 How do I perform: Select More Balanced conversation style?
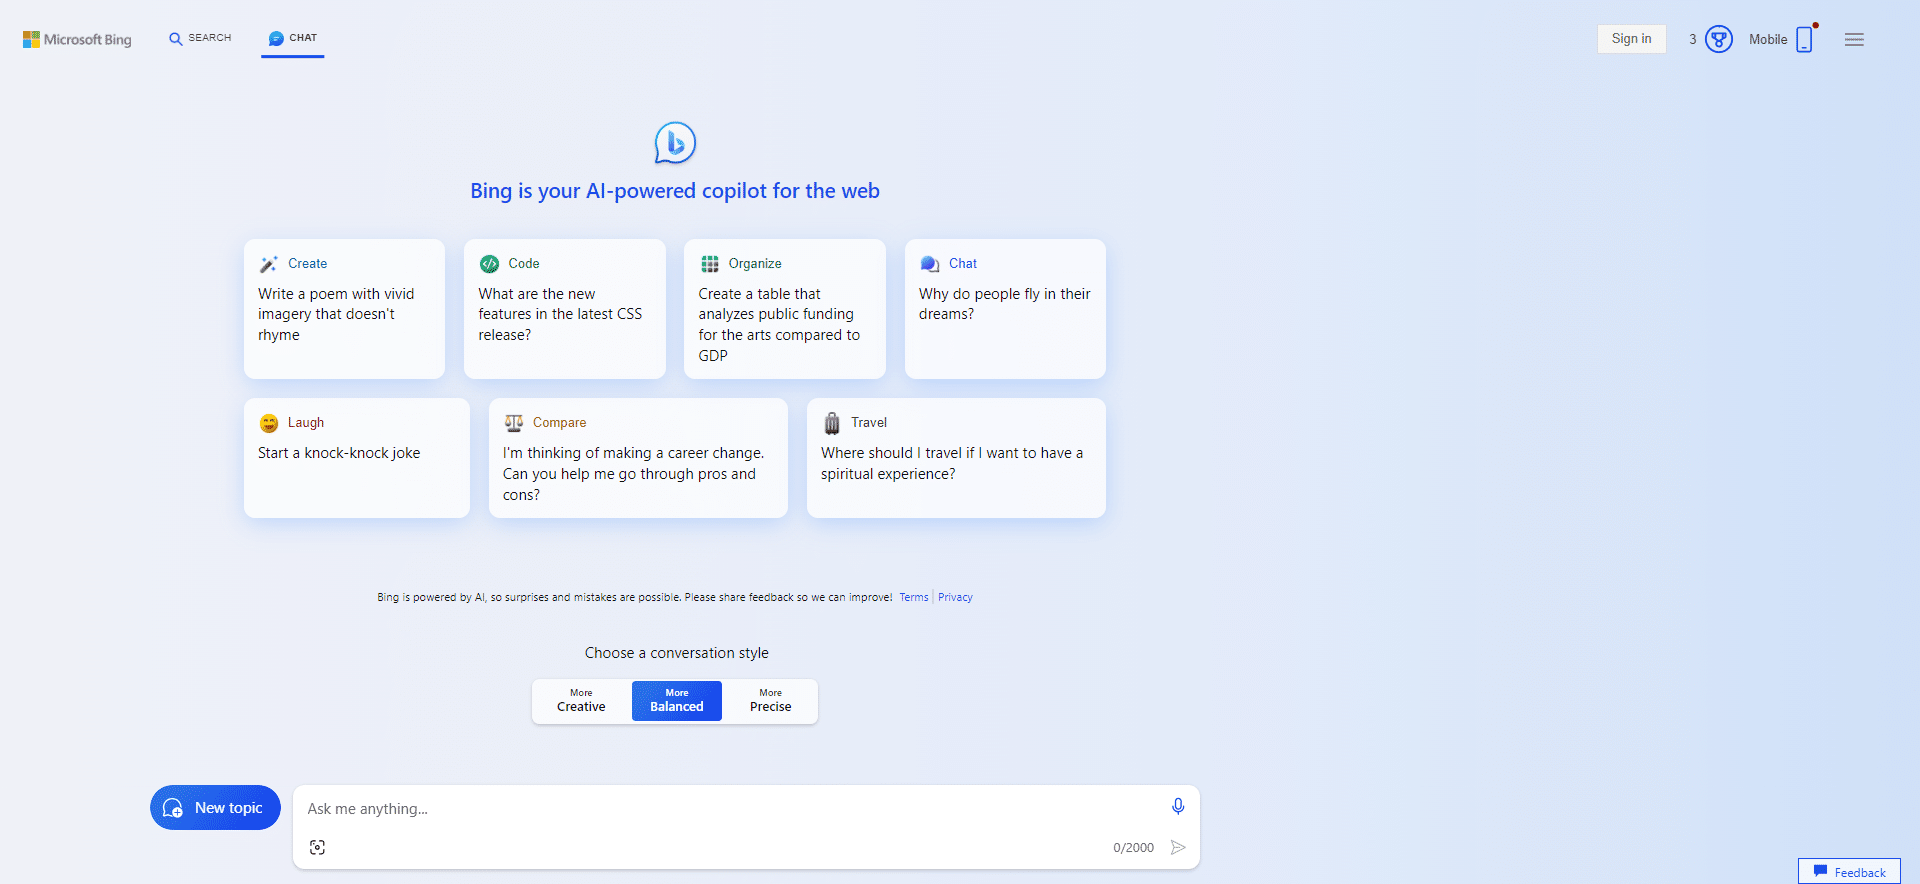tap(677, 701)
